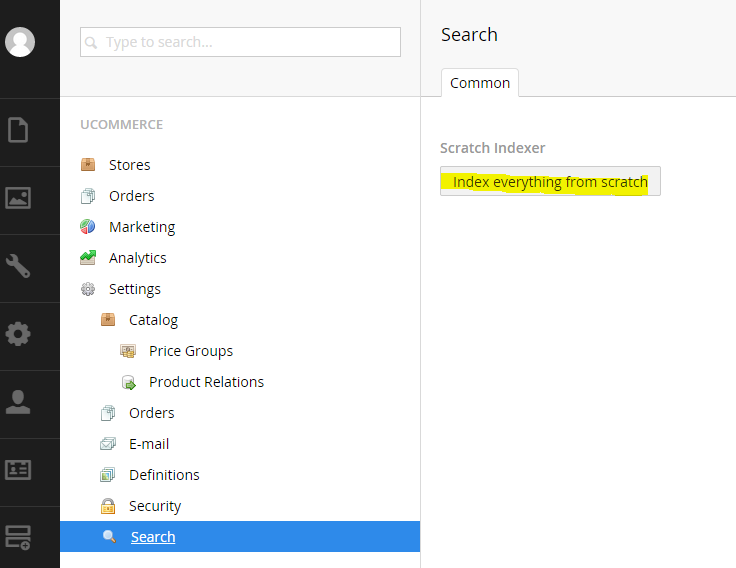This screenshot has height=568, width=736.
Task: Select the Stores tree node
Action: coord(130,165)
